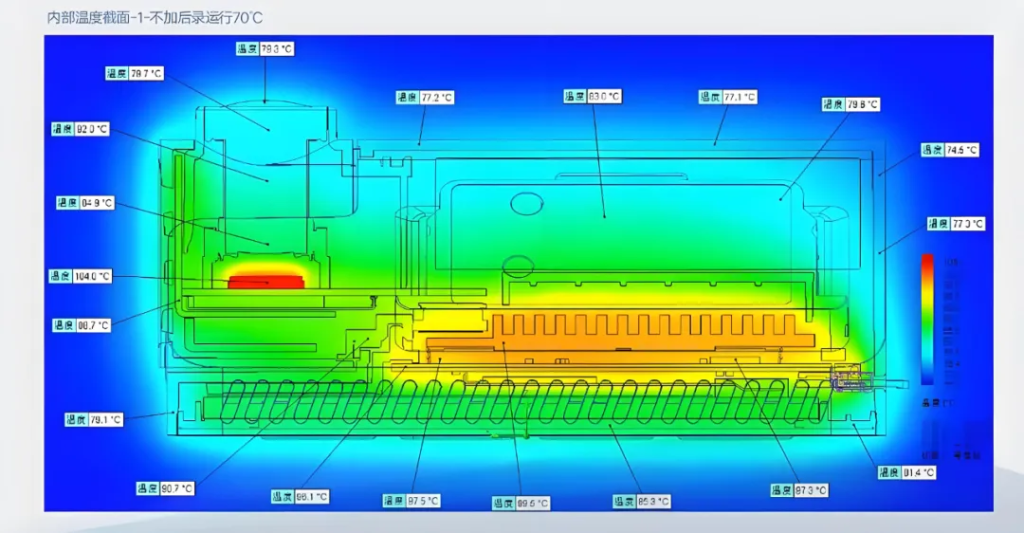This screenshot has height=533, width=1024.
Task: Select the 81.4 °C label bottom right
Action: tap(907, 472)
